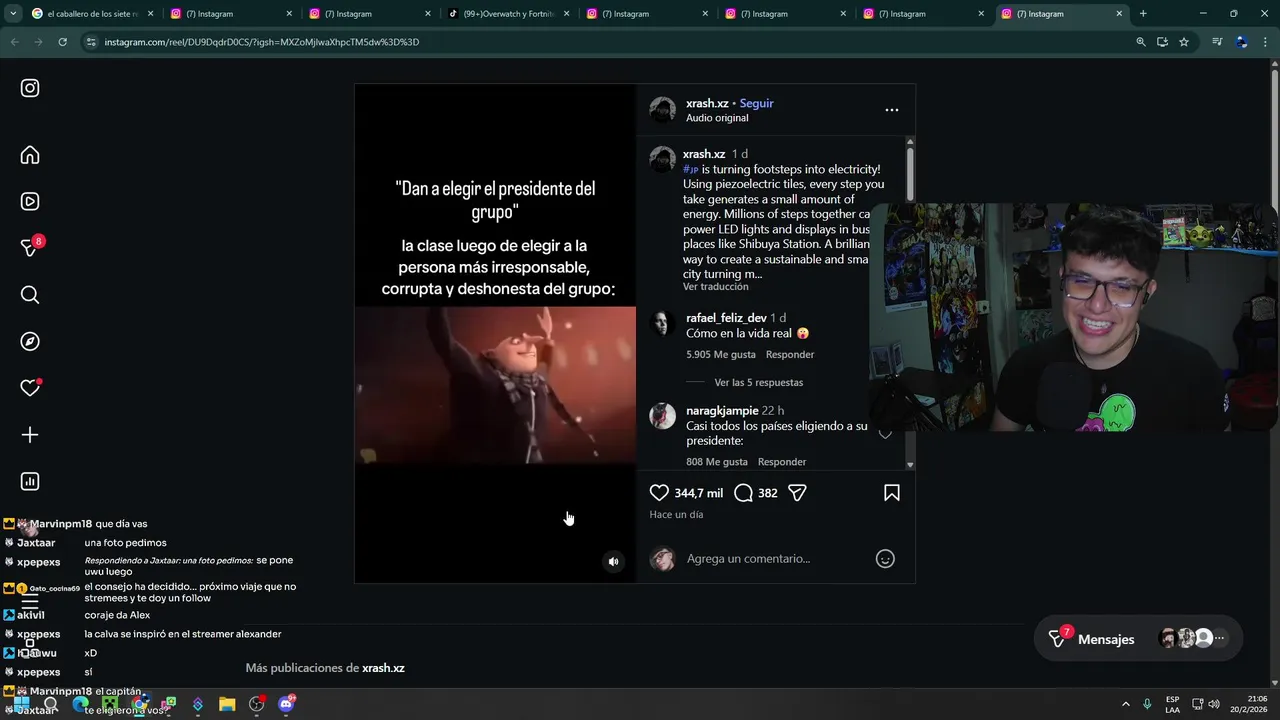This screenshot has width=1280, height=720.
Task: Open Chrome three-dot menu
Action: (x=1266, y=42)
